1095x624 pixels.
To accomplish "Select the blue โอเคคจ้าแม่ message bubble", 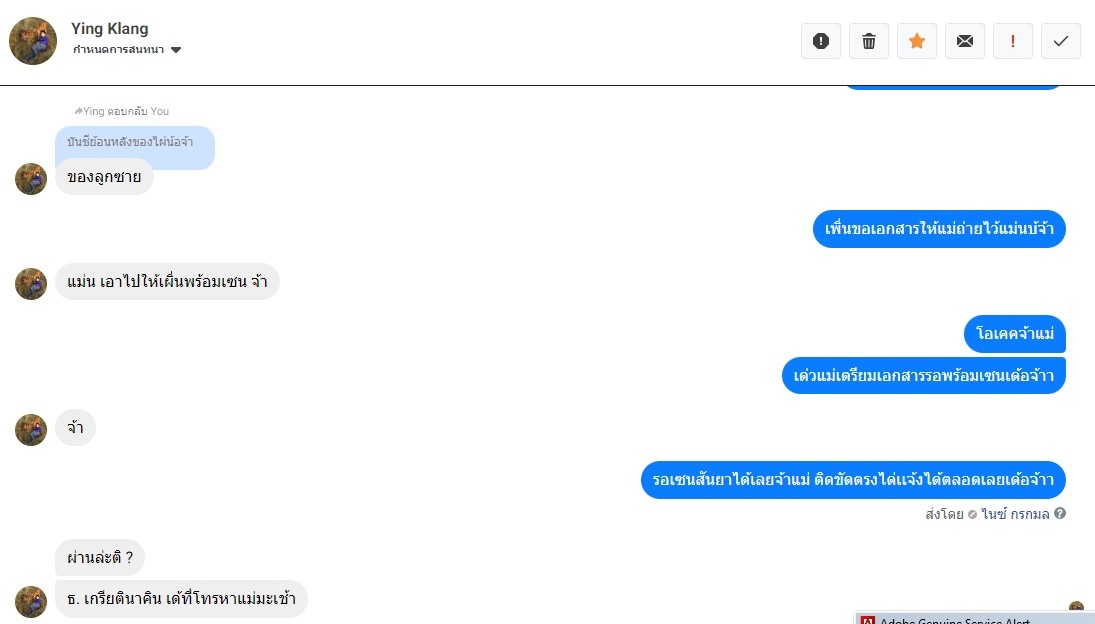I will [x=1015, y=334].
